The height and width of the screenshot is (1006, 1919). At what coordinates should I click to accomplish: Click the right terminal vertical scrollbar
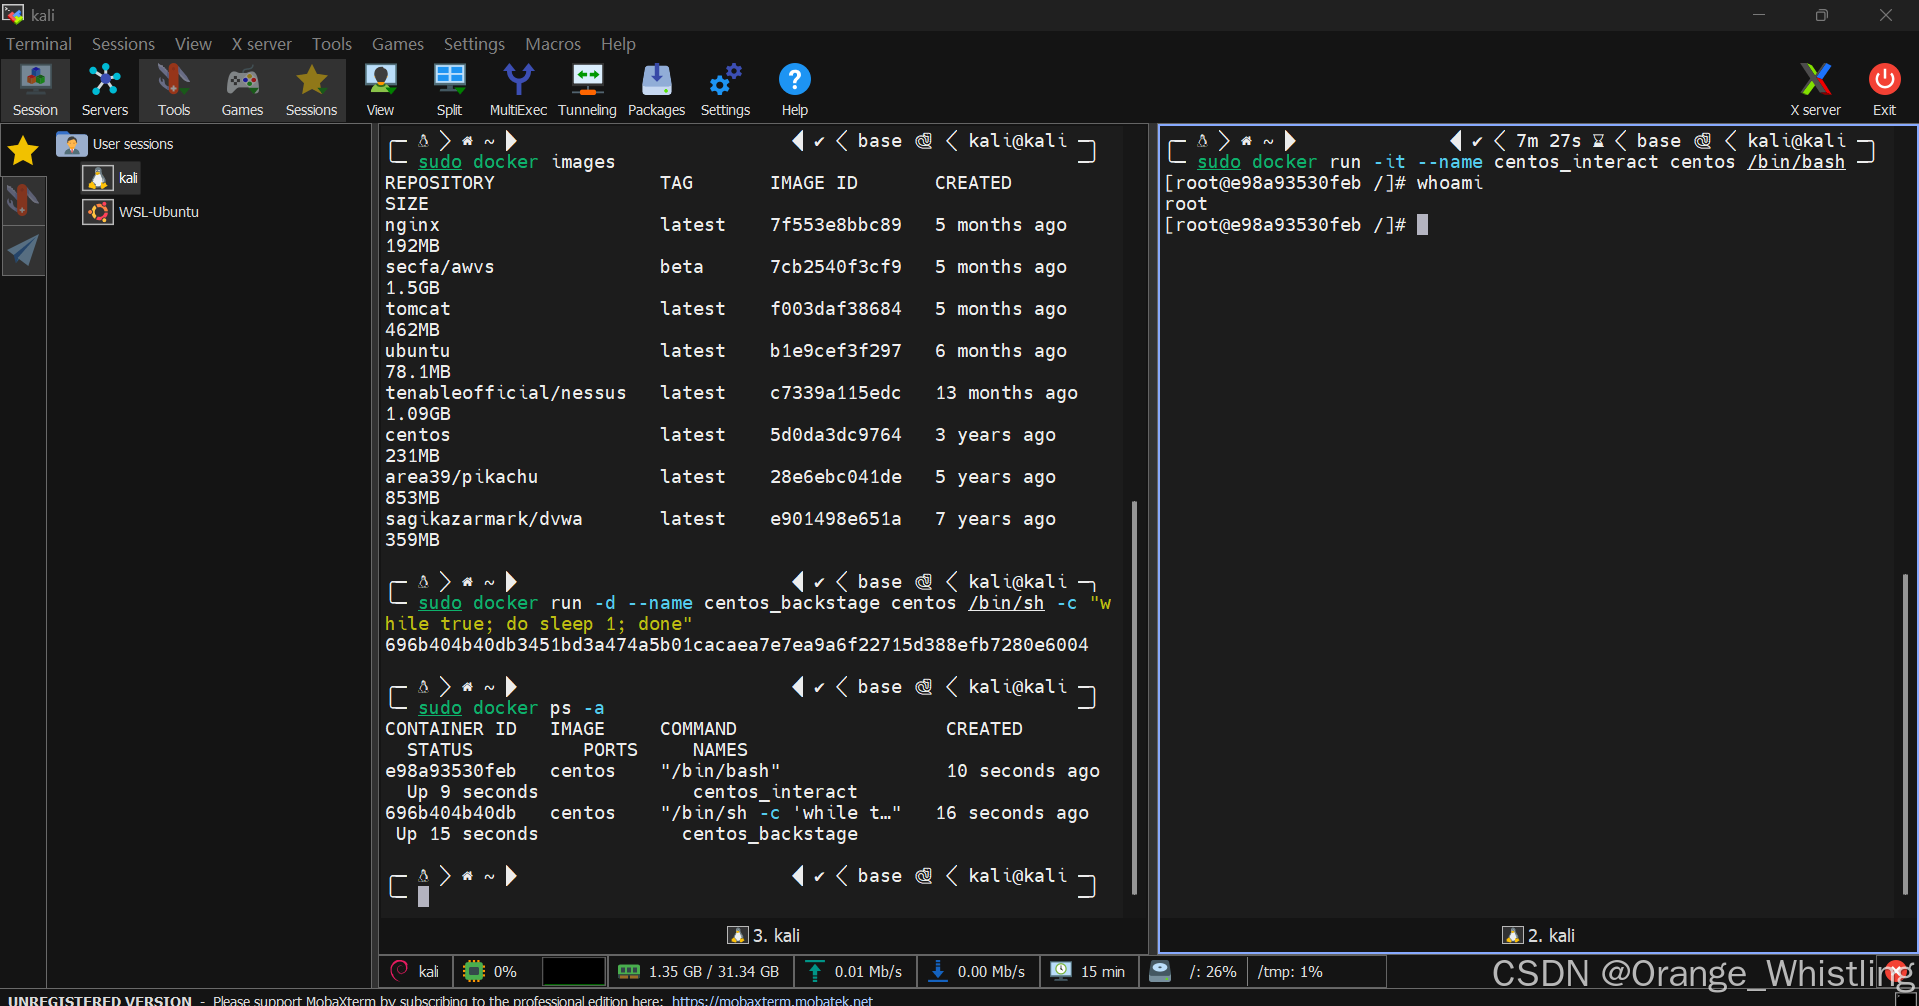[x=1904, y=733]
